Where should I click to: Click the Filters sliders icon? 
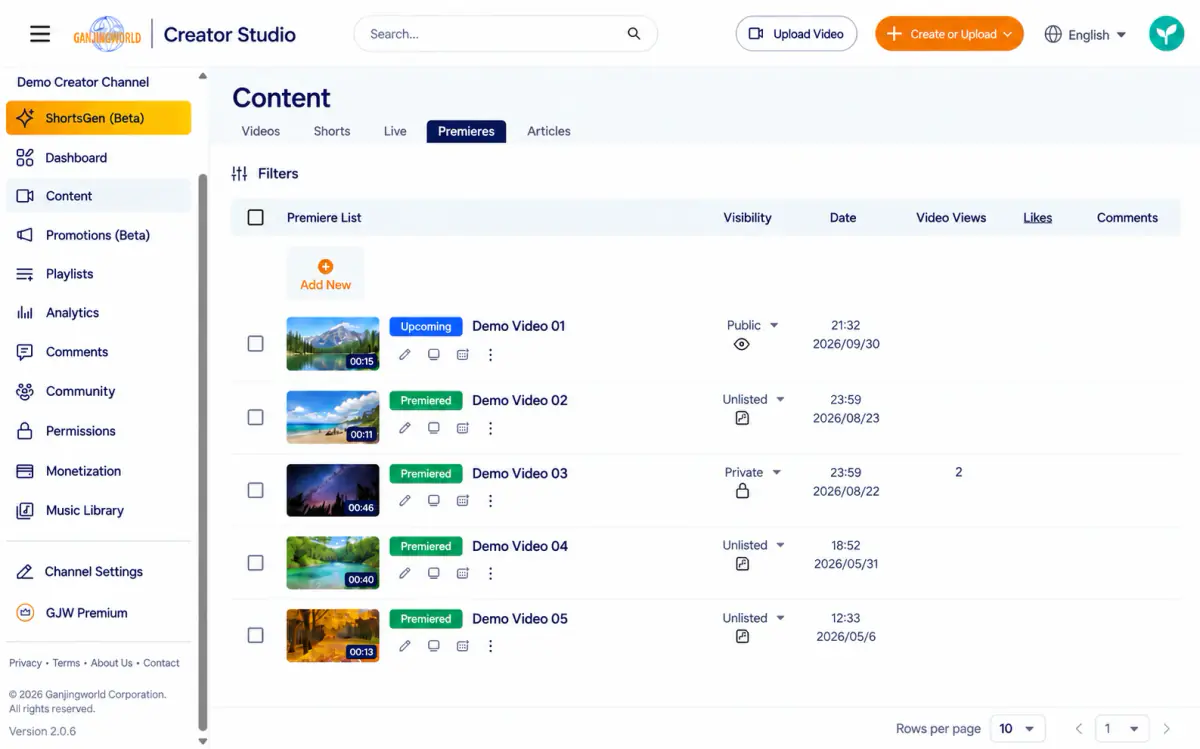click(x=239, y=174)
